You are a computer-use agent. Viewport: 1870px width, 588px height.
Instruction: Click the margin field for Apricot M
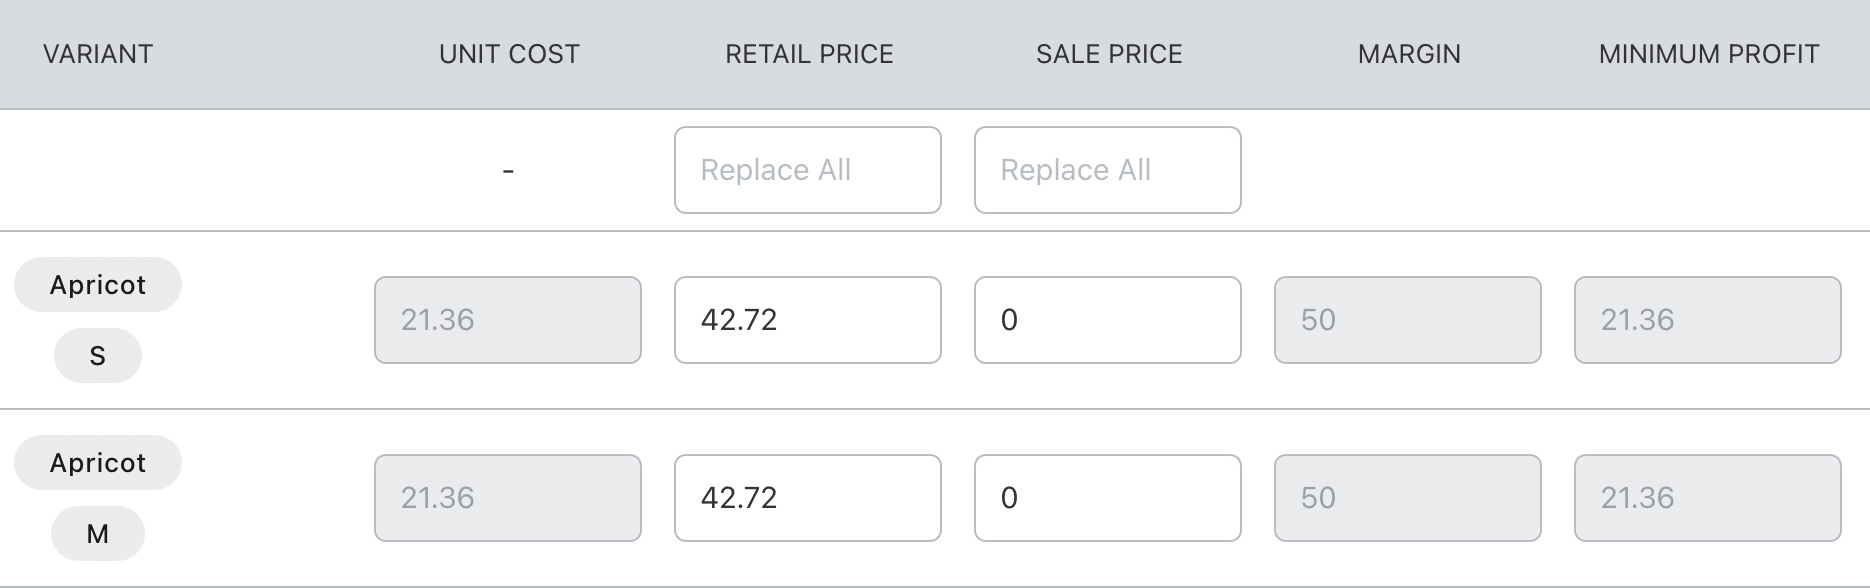[x=1407, y=498]
